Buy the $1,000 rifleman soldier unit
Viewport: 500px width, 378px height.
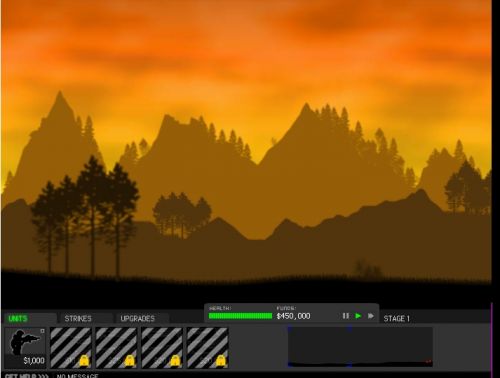pos(25,347)
